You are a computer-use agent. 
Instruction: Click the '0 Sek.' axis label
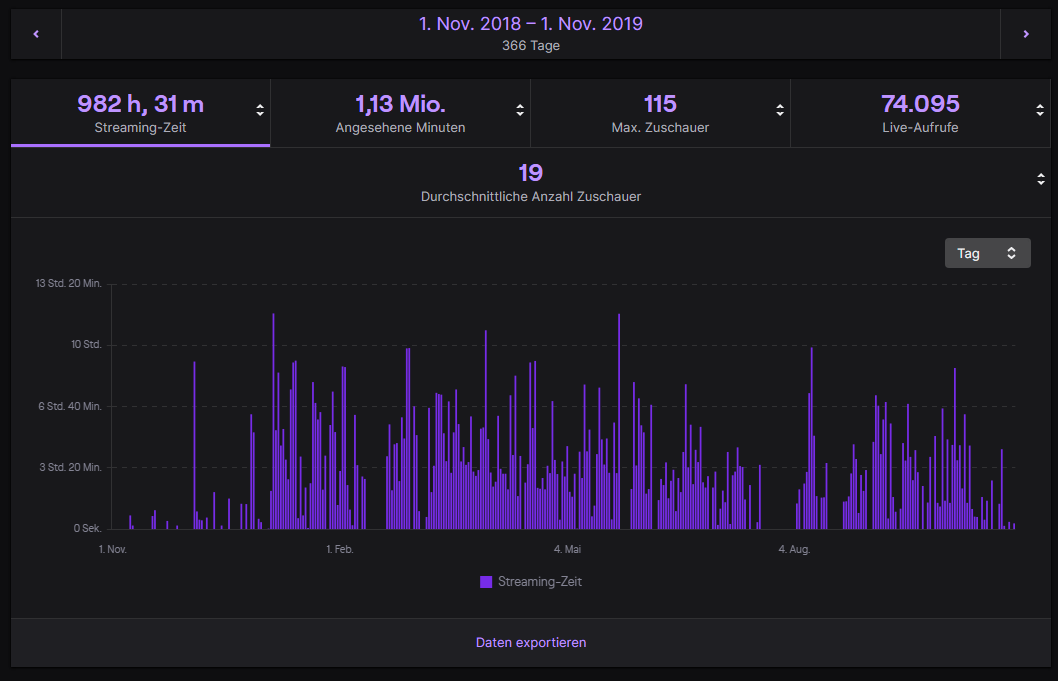pyautogui.click(x=88, y=528)
